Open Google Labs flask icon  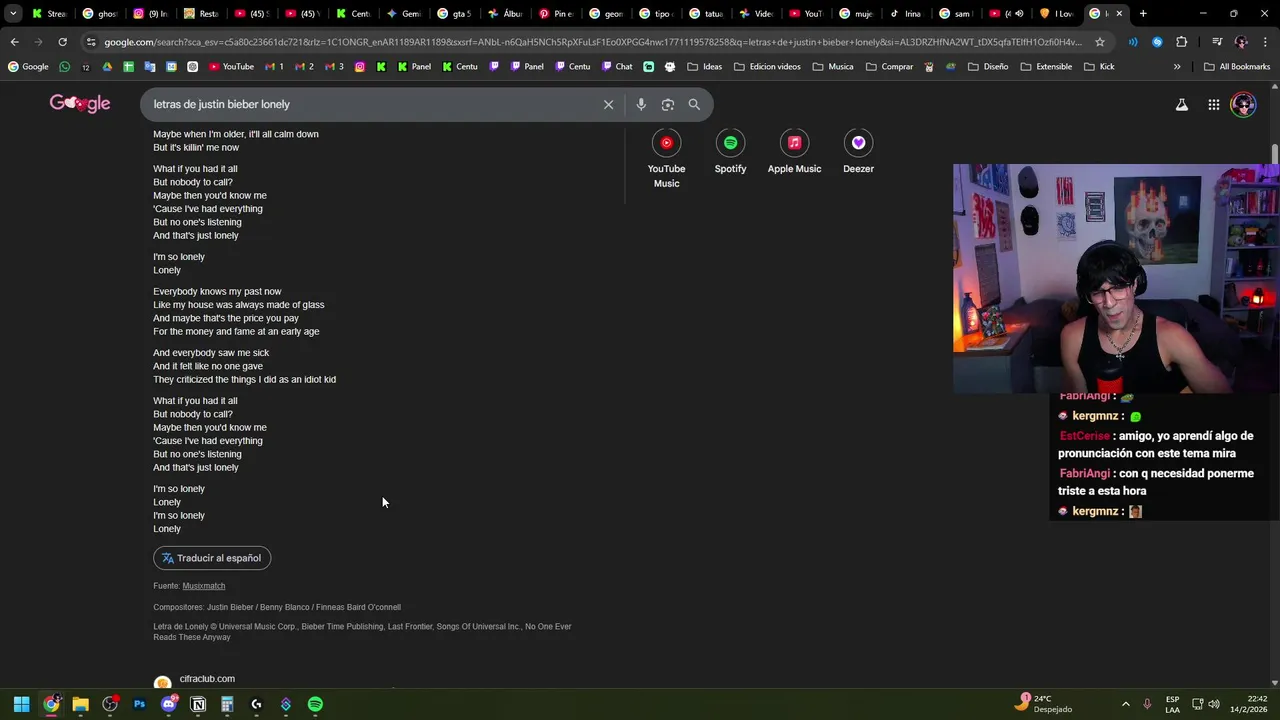tap(1181, 104)
